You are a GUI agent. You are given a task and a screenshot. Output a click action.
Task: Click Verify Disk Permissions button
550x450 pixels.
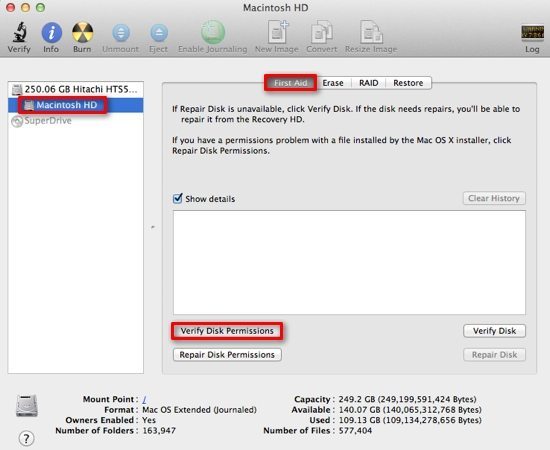point(227,331)
